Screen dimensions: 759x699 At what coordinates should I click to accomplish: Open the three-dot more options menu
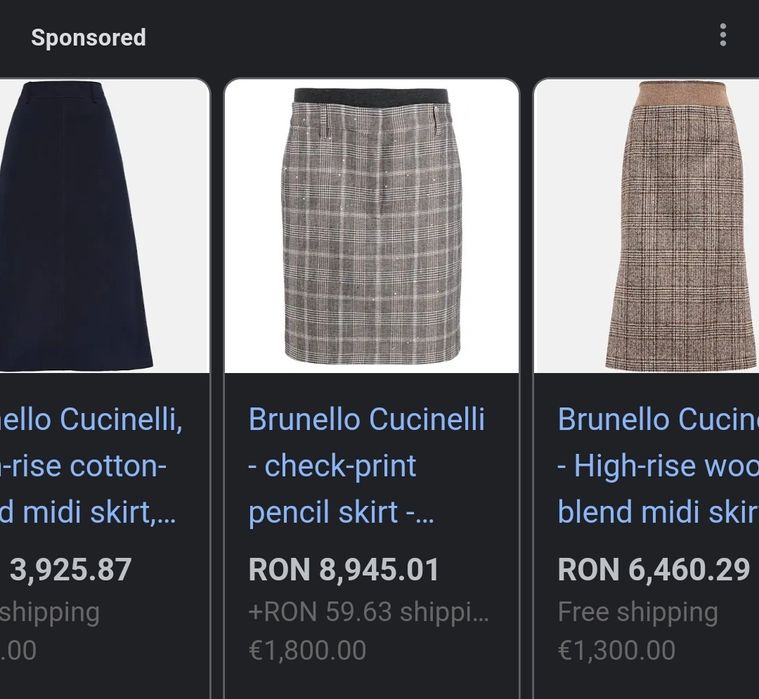click(722, 37)
